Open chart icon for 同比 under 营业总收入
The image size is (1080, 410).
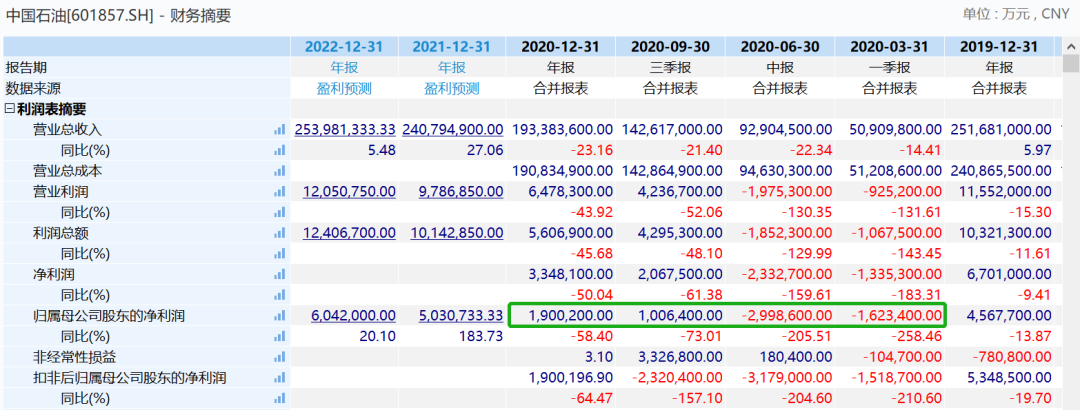point(279,150)
